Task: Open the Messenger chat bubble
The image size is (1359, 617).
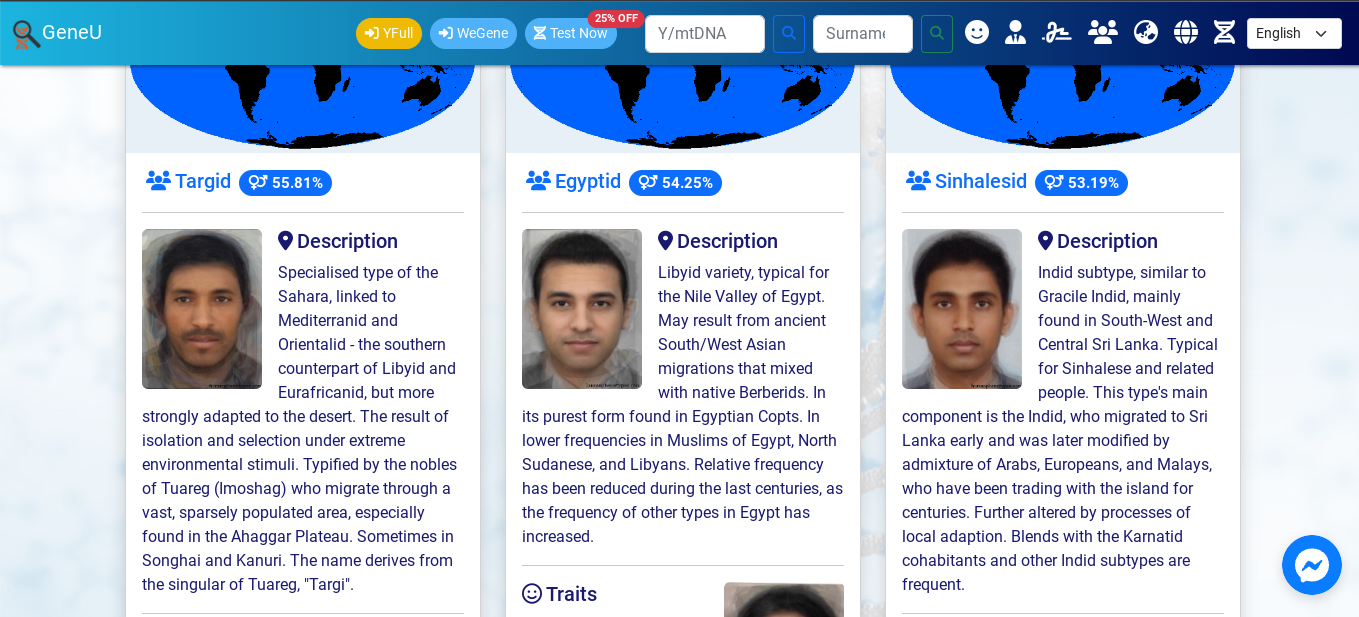Action: point(1312,565)
